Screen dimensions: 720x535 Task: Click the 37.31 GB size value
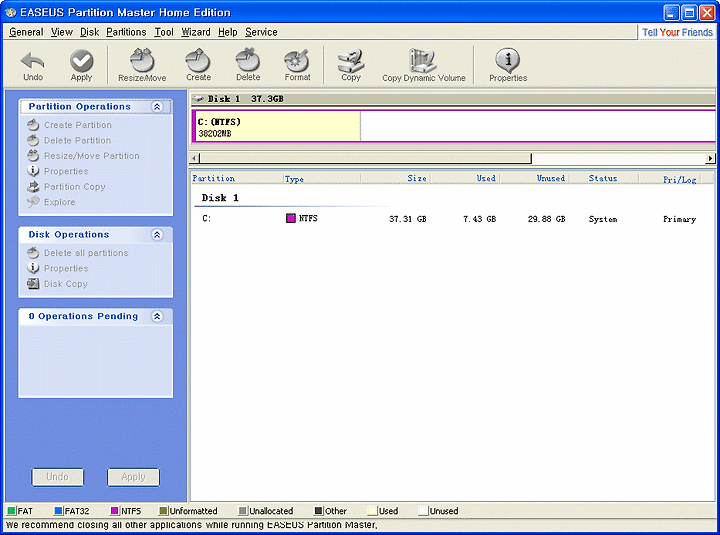pos(408,219)
